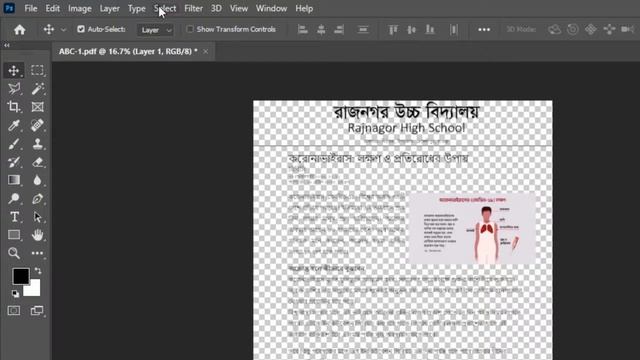640x360 pixels.
Task: Open the Select menu
Action: click(165, 9)
